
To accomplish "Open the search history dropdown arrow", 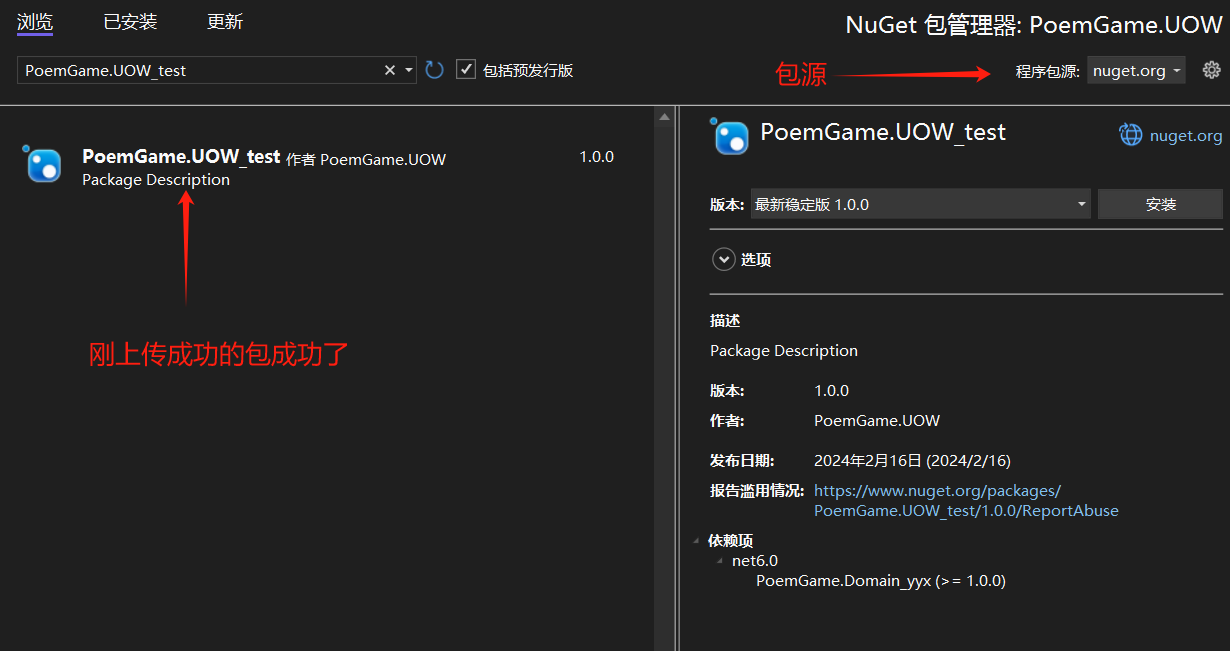I will coord(409,70).
